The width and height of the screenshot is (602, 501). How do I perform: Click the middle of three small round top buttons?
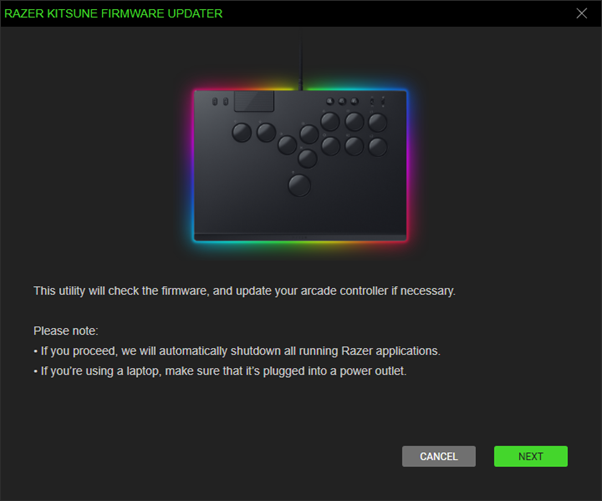coord(342,101)
